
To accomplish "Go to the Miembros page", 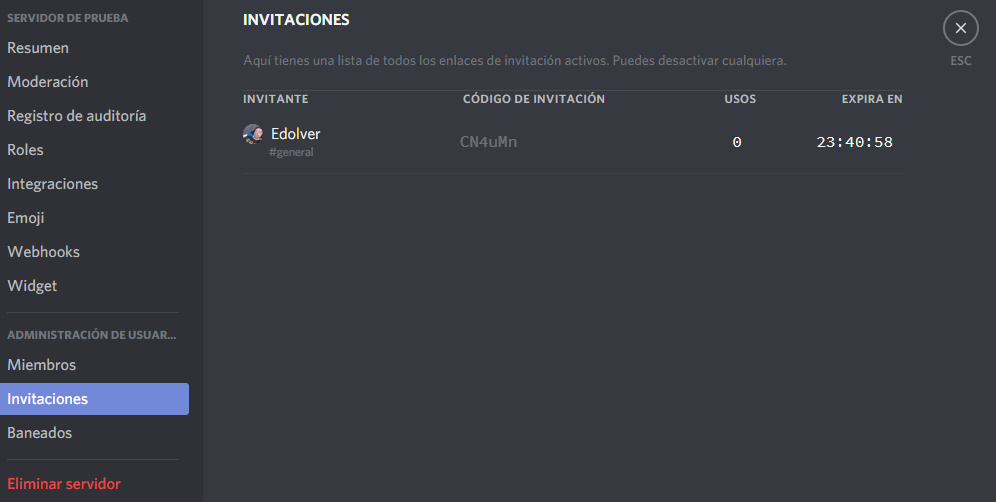I will (x=42, y=365).
